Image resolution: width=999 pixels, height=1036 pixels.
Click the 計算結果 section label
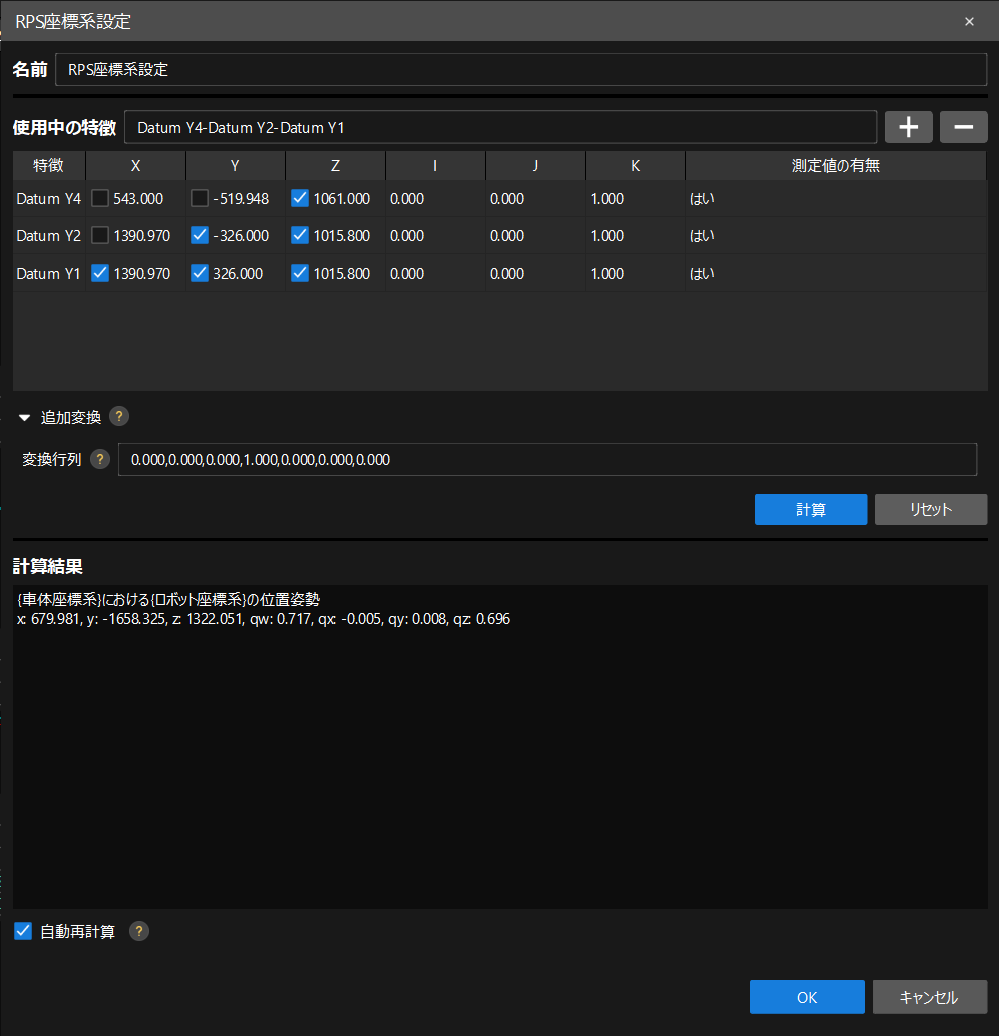tap(48, 566)
